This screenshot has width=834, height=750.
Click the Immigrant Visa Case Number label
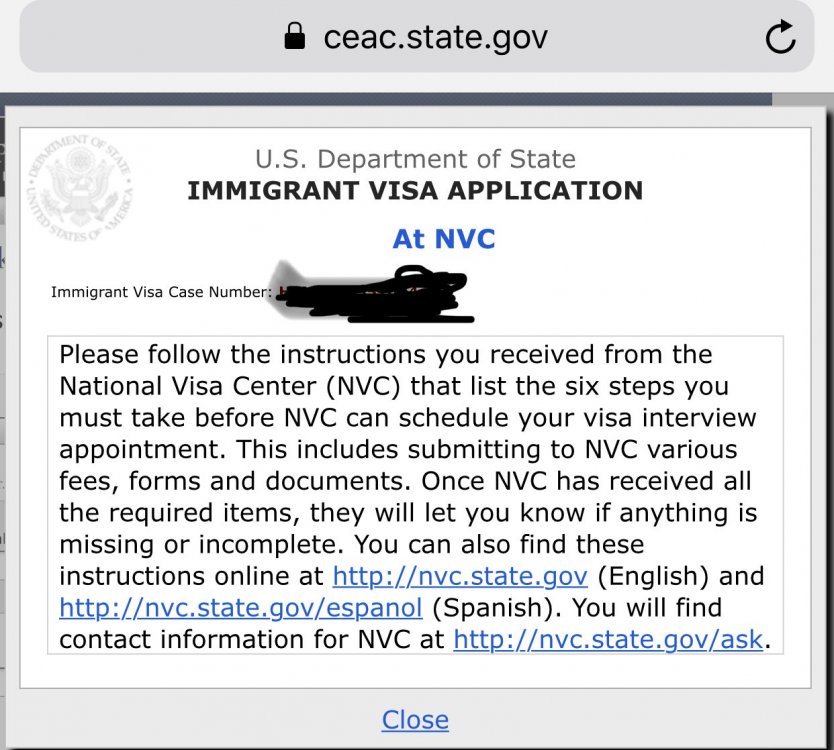click(x=161, y=292)
